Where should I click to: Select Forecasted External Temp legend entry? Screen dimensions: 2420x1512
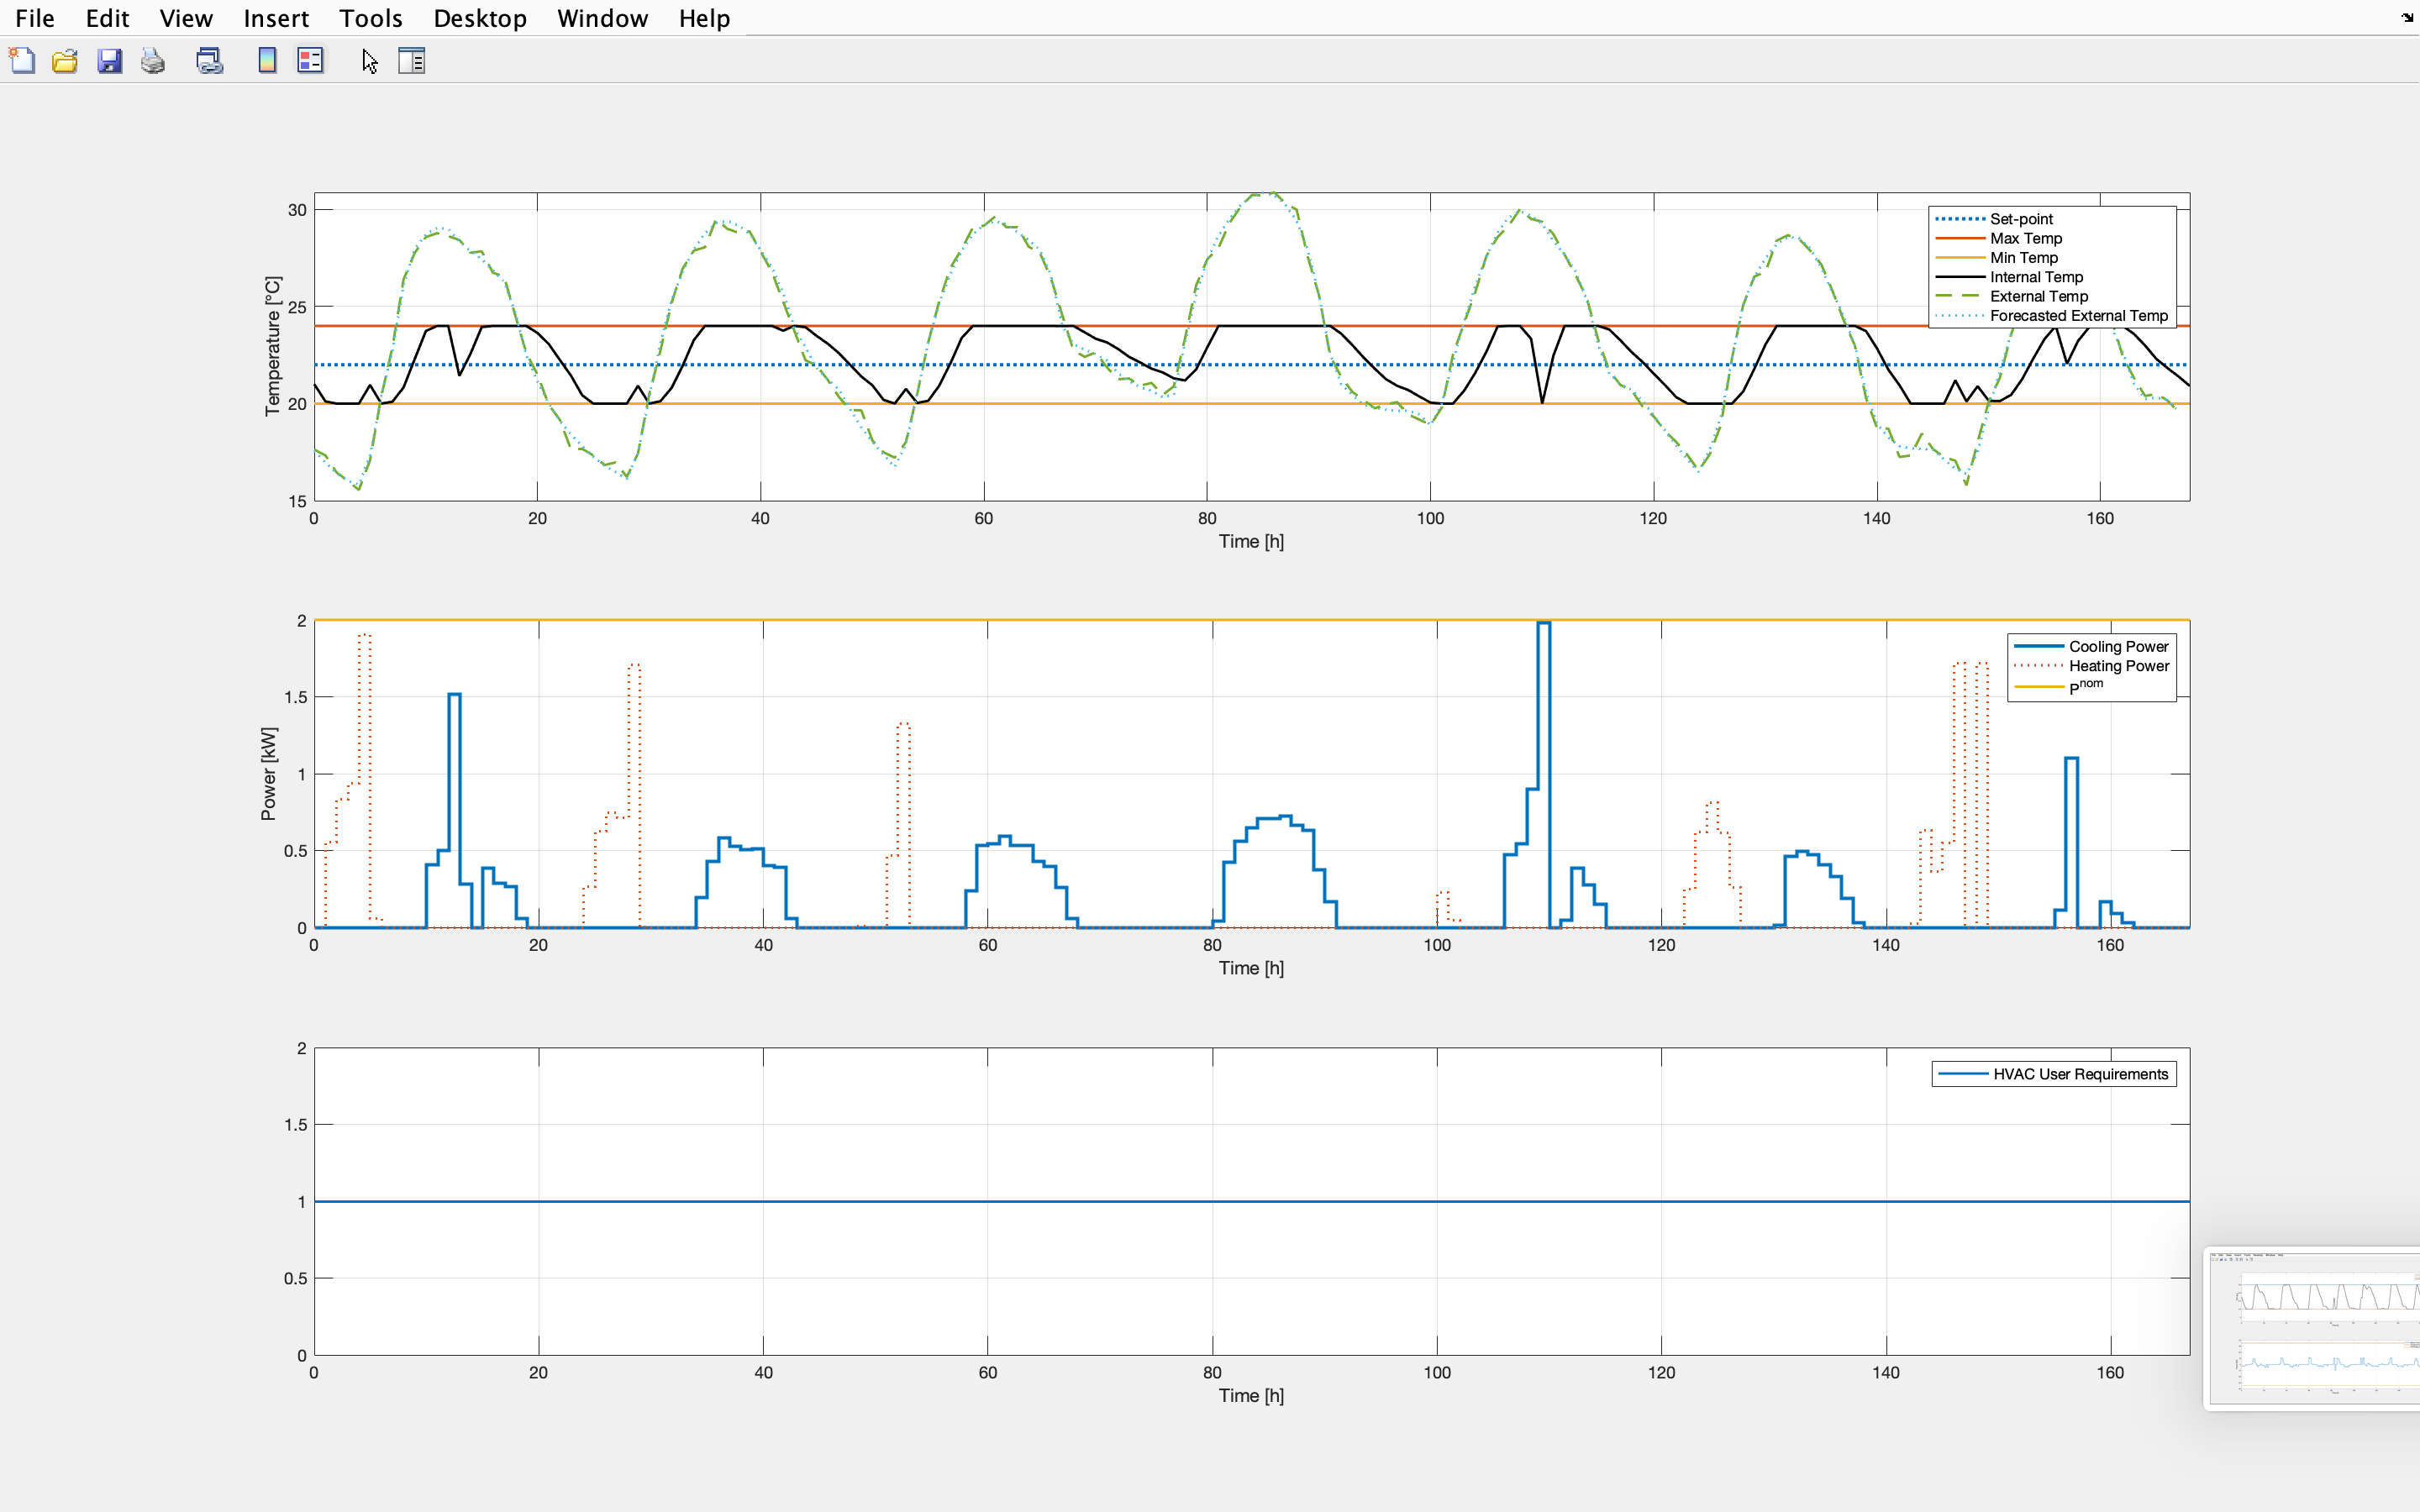(x=2051, y=316)
